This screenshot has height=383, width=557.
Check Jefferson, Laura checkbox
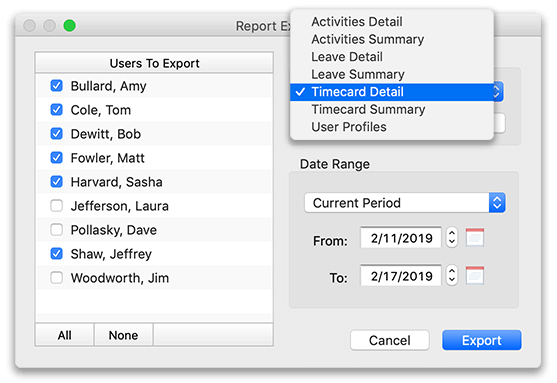click(56, 206)
